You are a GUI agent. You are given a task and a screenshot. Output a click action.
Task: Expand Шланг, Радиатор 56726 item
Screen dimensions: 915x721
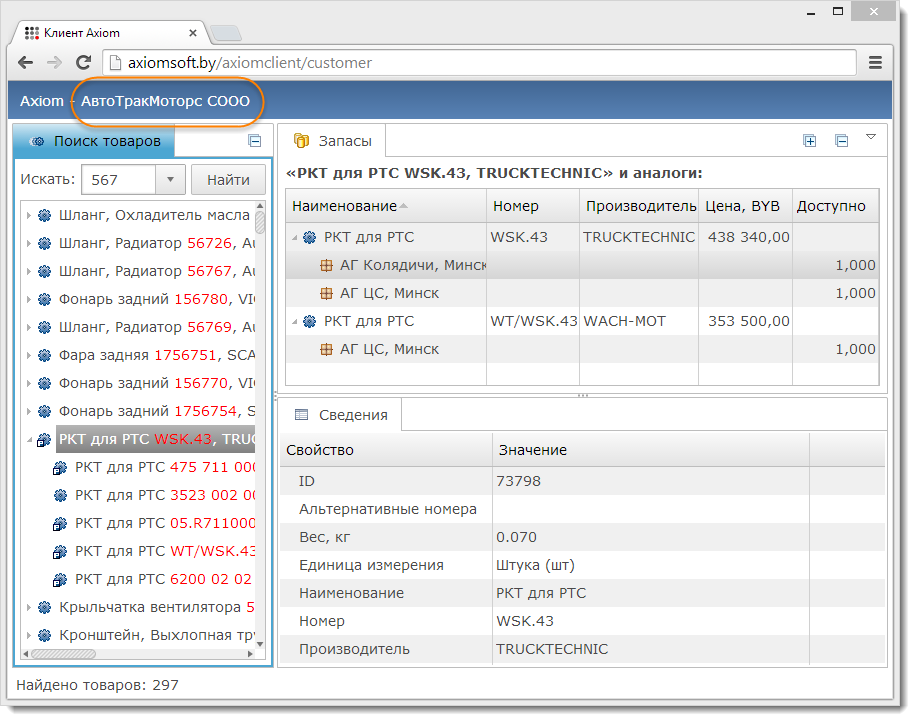[29, 243]
